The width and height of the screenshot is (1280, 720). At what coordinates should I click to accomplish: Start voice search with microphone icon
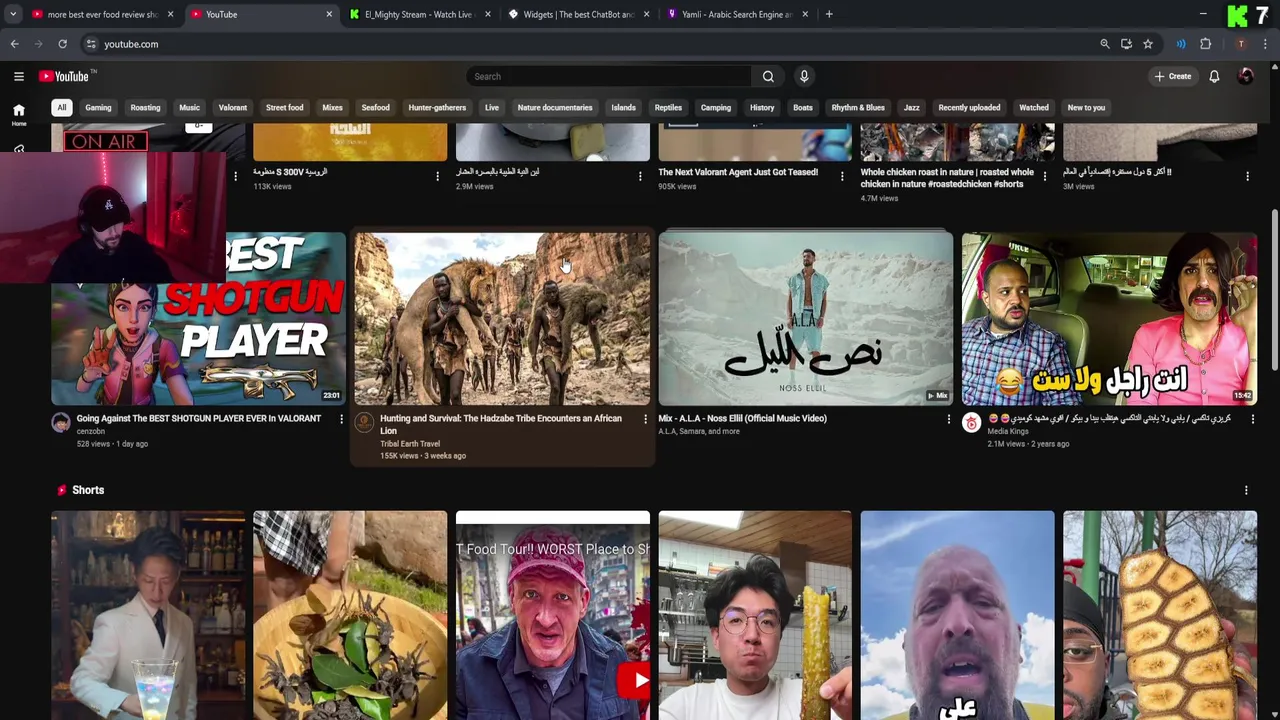coord(804,76)
